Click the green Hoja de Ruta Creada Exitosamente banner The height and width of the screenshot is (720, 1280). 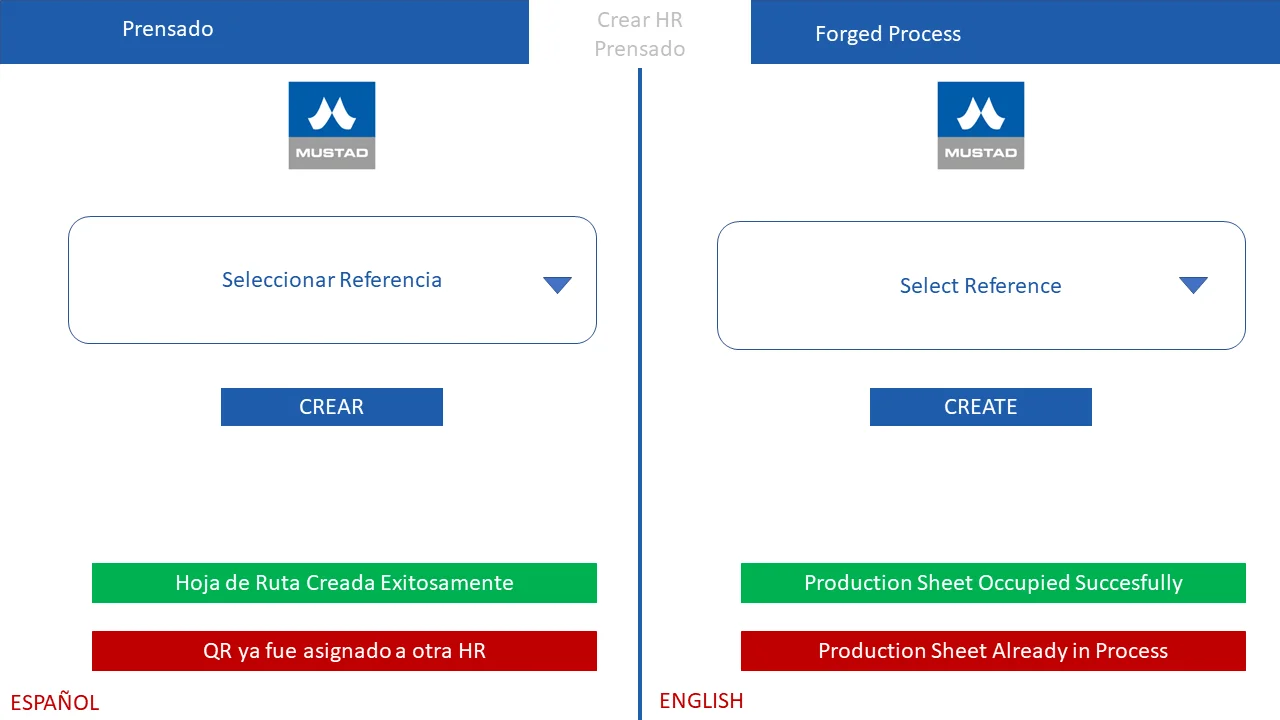[x=344, y=583]
